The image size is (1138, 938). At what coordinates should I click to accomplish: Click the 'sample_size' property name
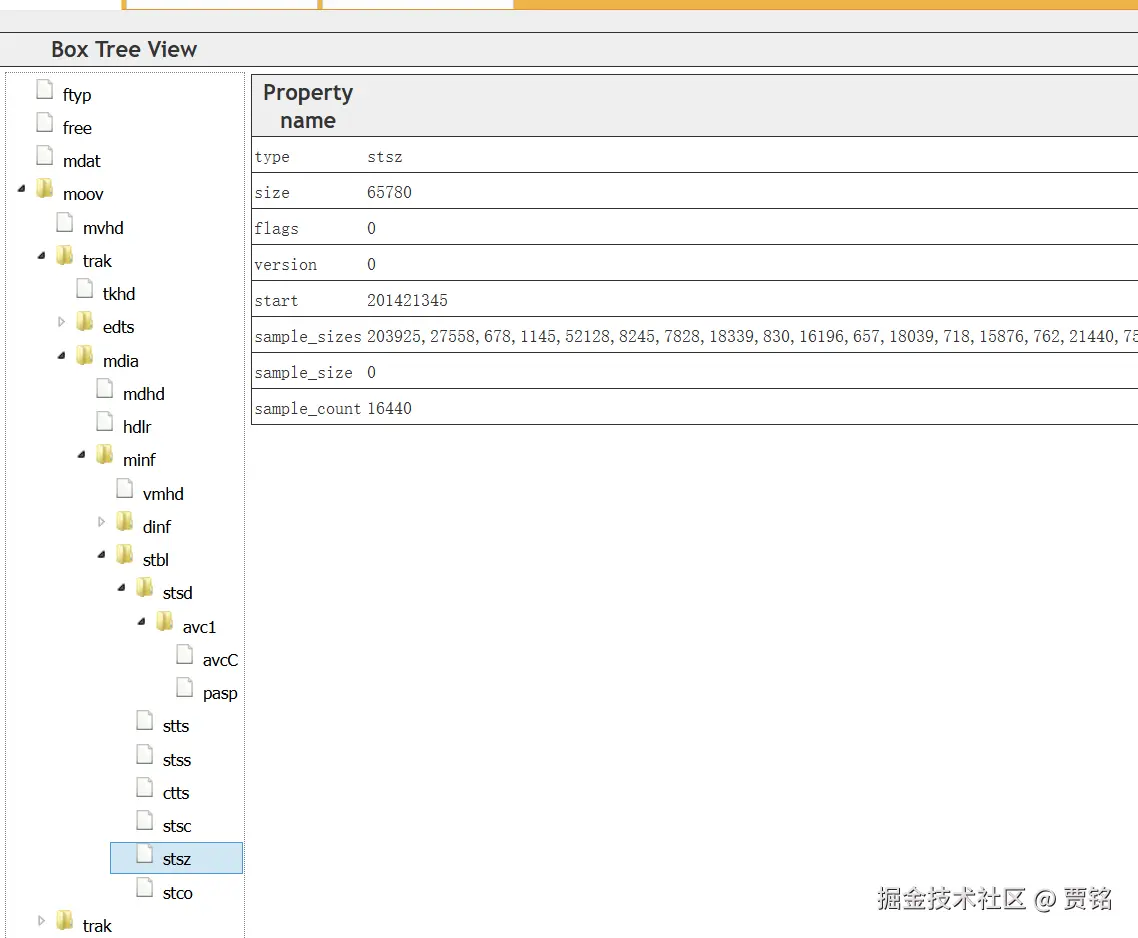click(x=303, y=372)
